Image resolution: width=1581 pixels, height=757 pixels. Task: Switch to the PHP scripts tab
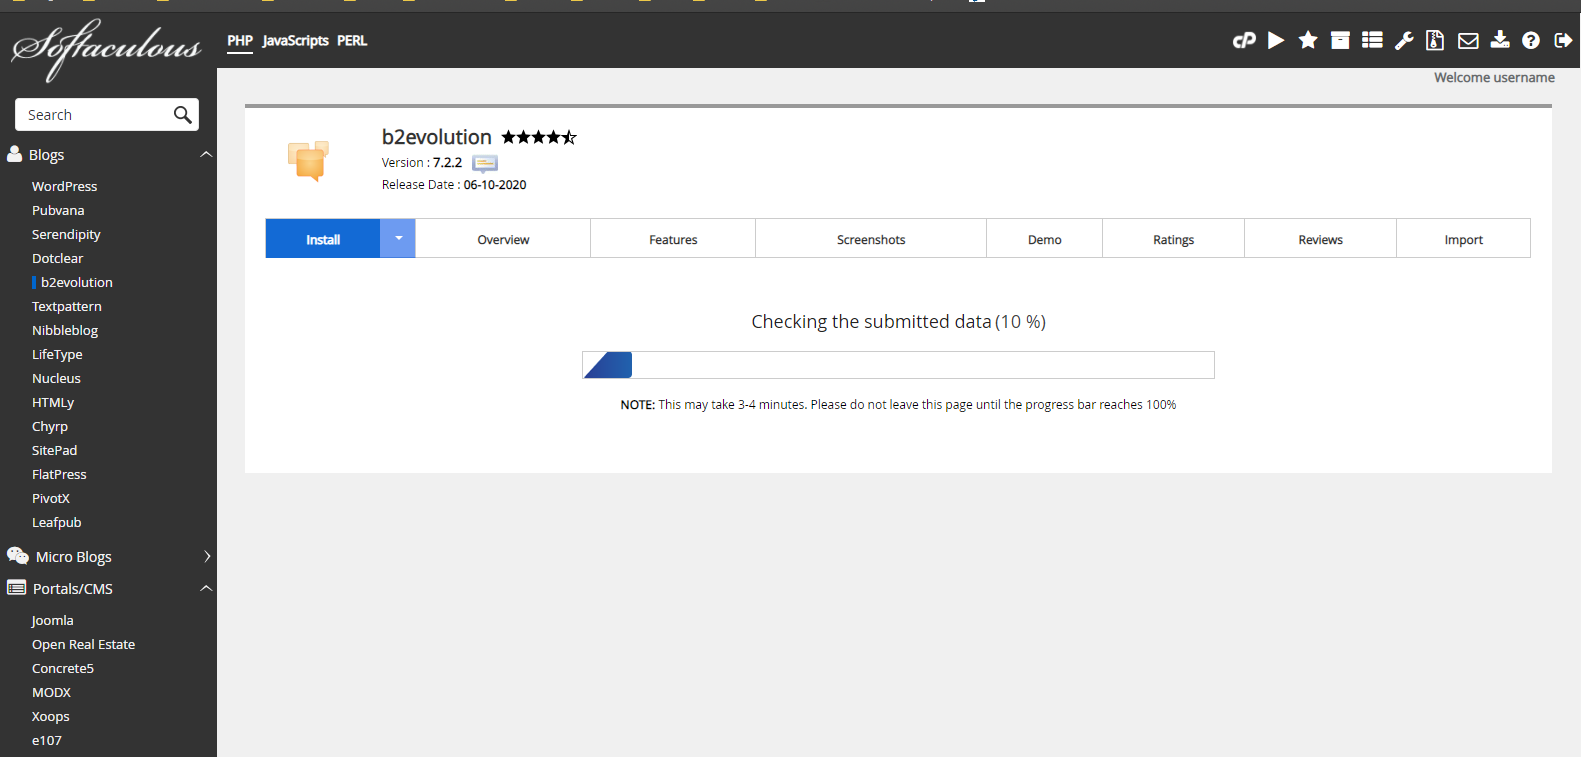click(x=240, y=41)
